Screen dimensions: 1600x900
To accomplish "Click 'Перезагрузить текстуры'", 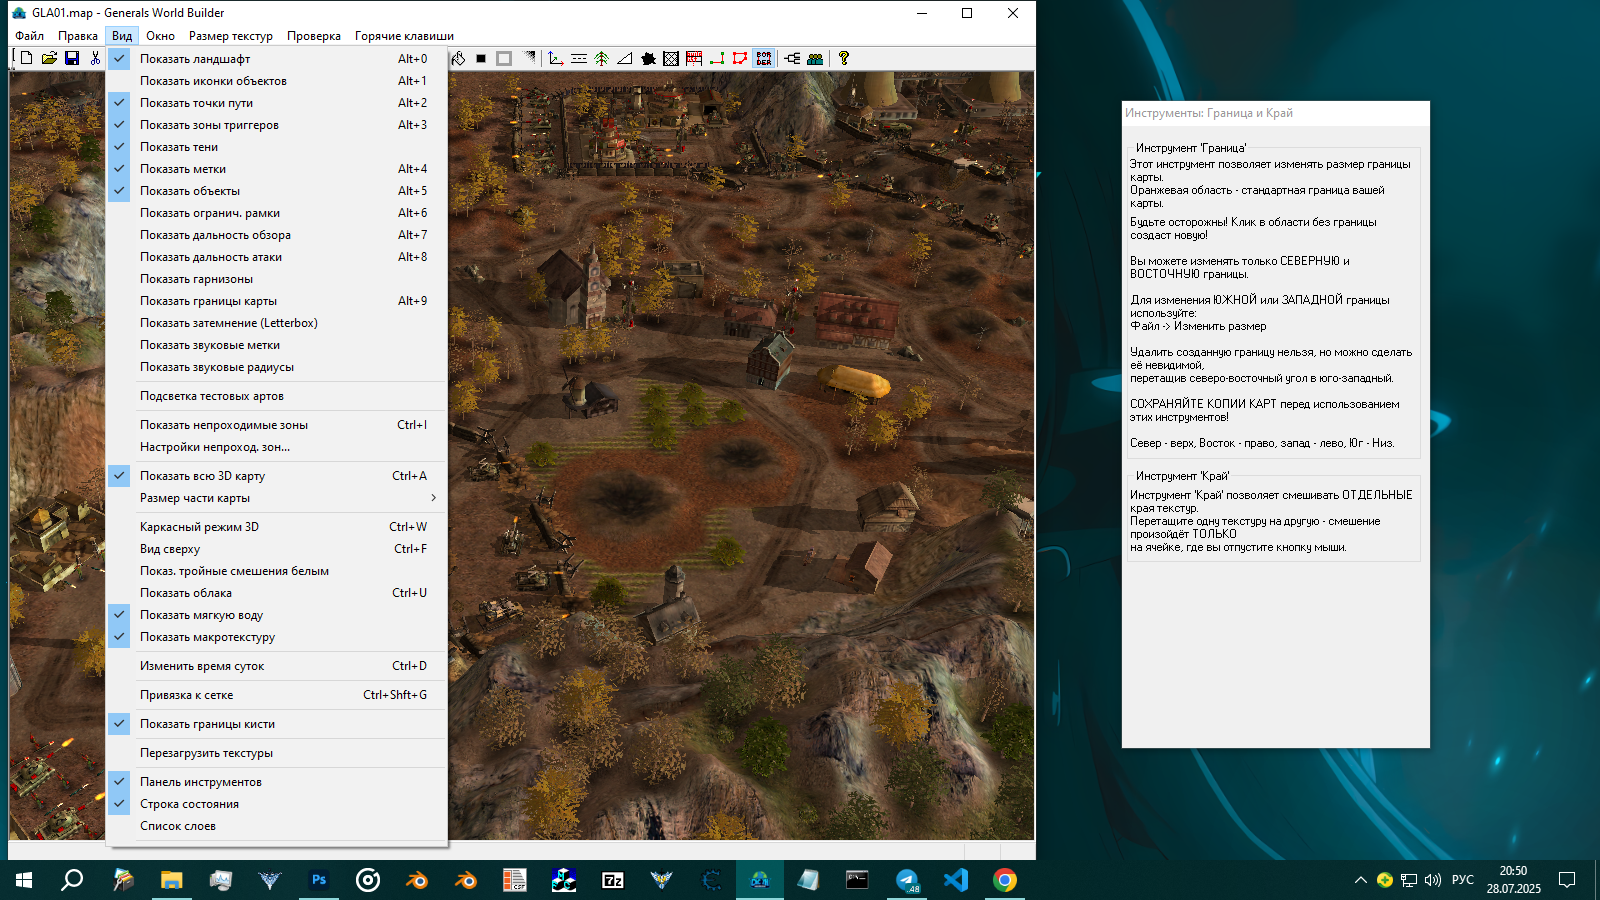I will point(277,753).
